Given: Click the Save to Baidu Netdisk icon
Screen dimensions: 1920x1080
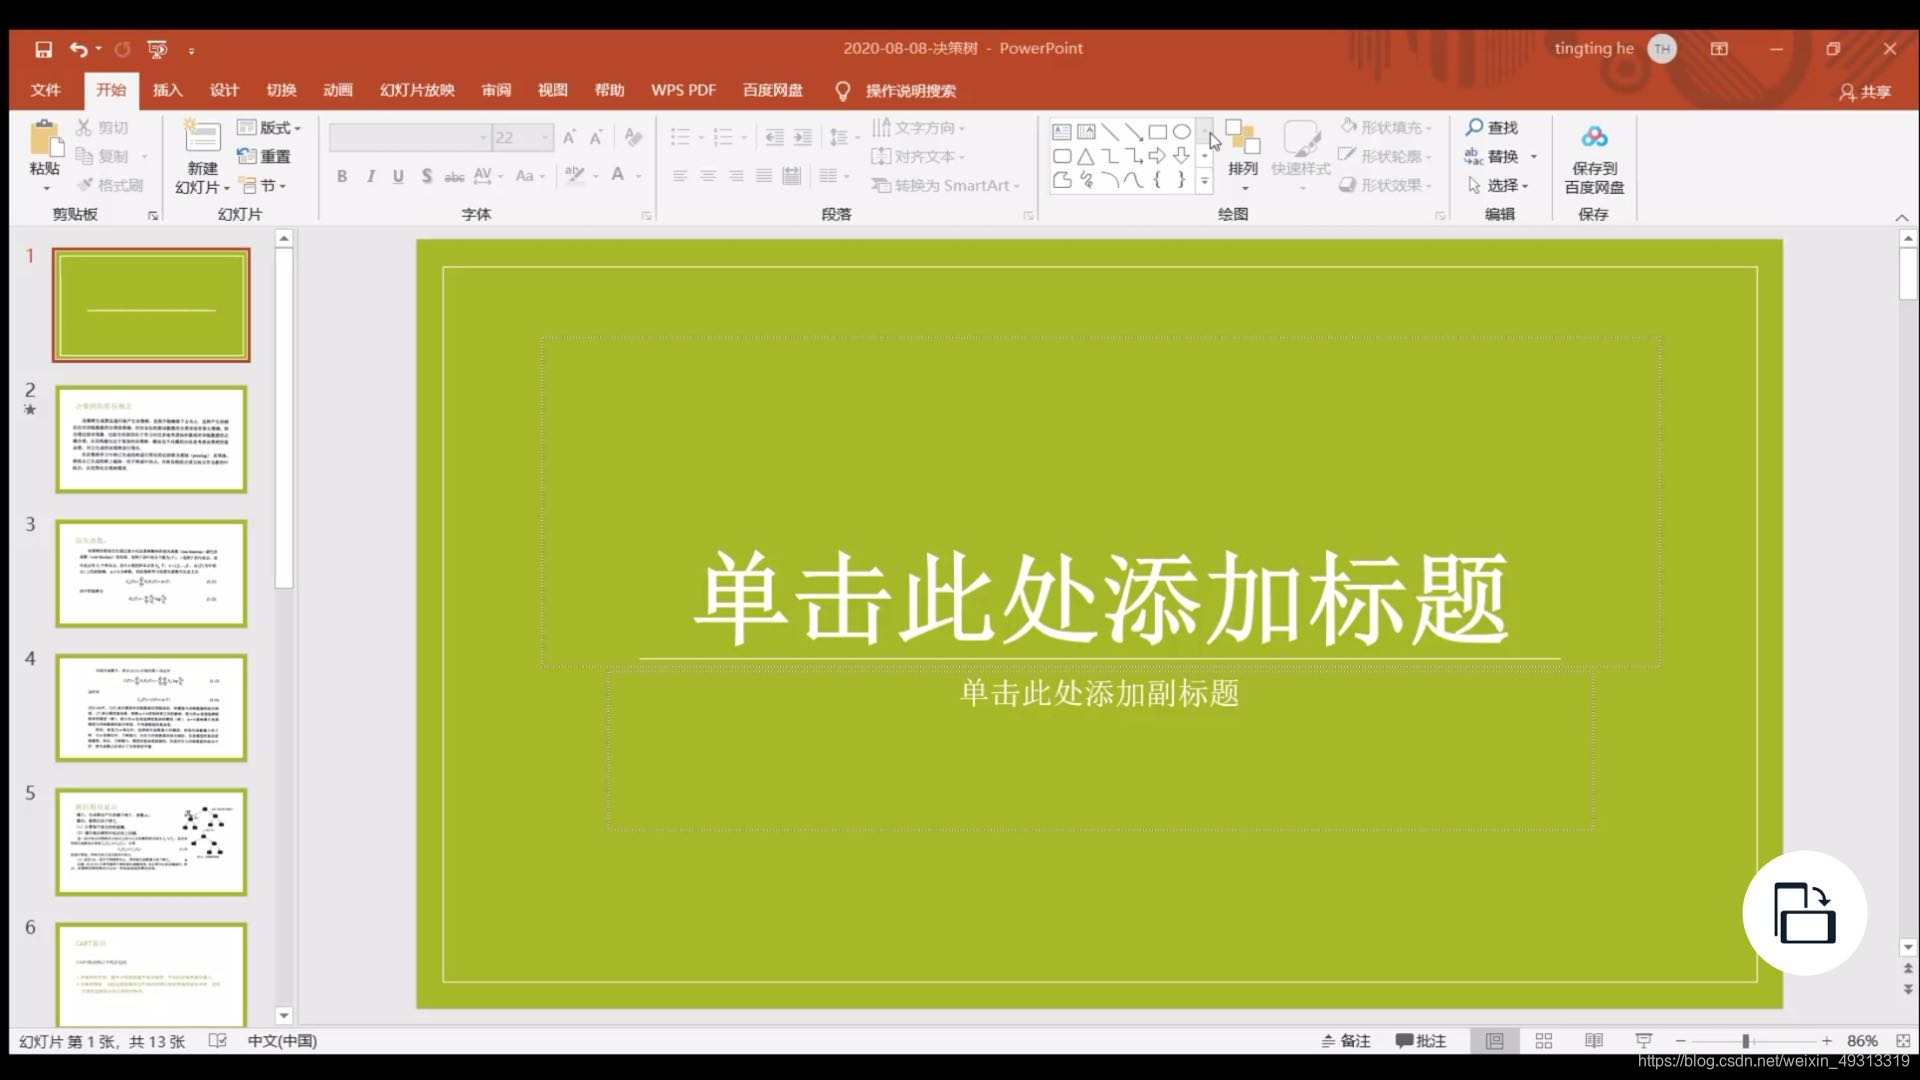Looking at the screenshot, I should click(1594, 137).
